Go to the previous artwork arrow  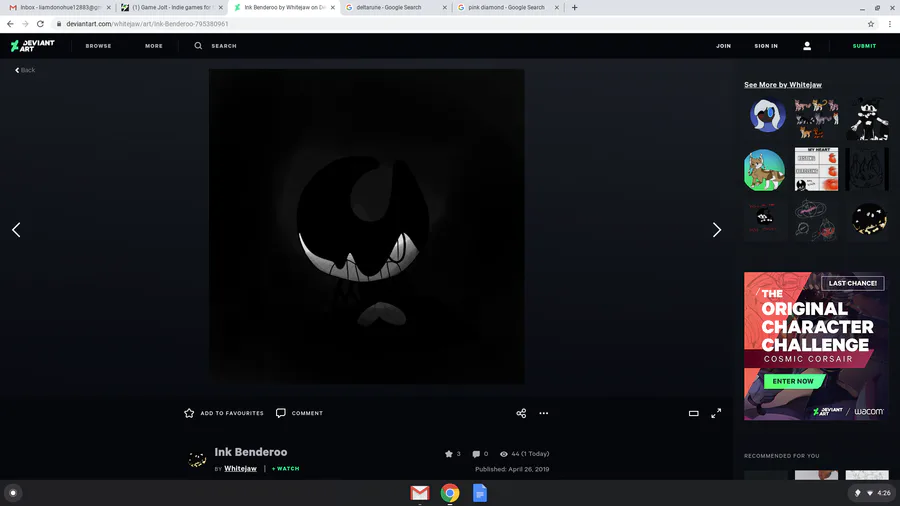16,229
